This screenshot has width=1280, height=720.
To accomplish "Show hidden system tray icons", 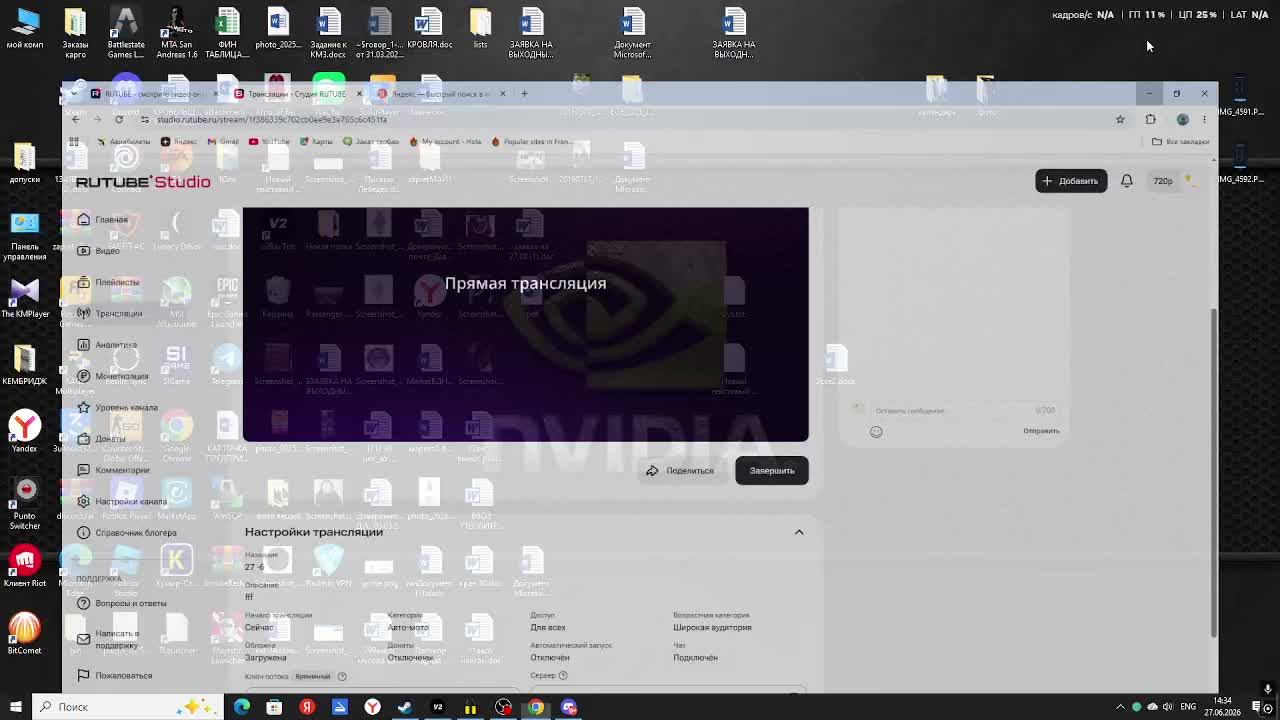I will click(1120, 707).
